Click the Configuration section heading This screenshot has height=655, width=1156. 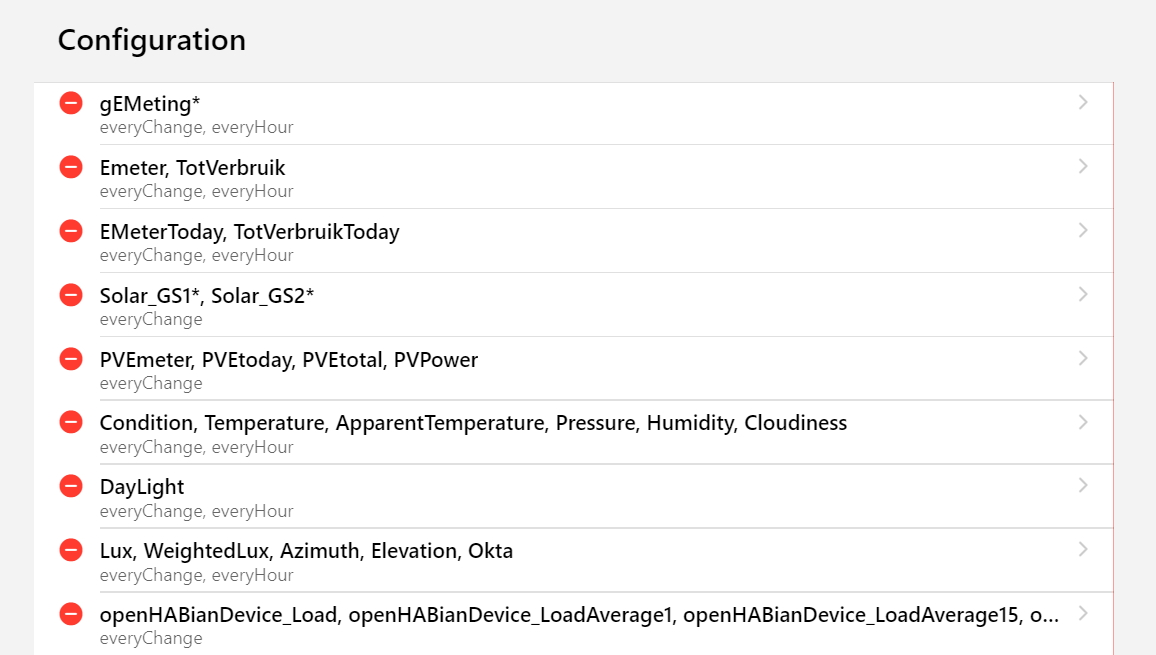[x=151, y=40]
